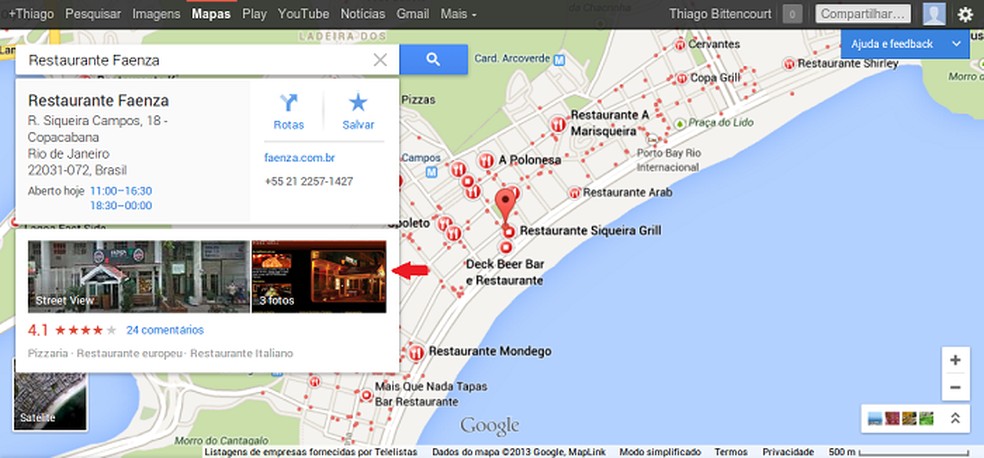The image size is (984, 458).
Task: Select the Restaurante Arab marker icon
Action: [x=574, y=193]
